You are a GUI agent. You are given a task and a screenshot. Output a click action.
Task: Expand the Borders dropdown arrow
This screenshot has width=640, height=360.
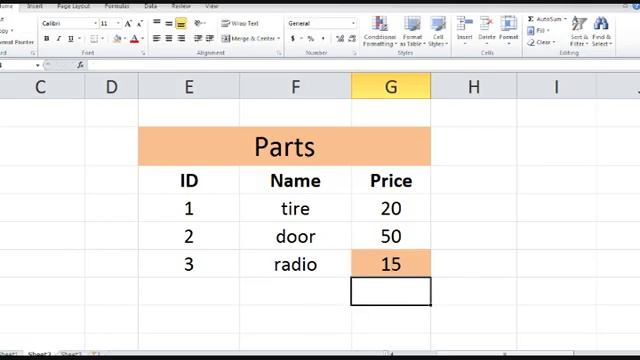click(102, 39)
